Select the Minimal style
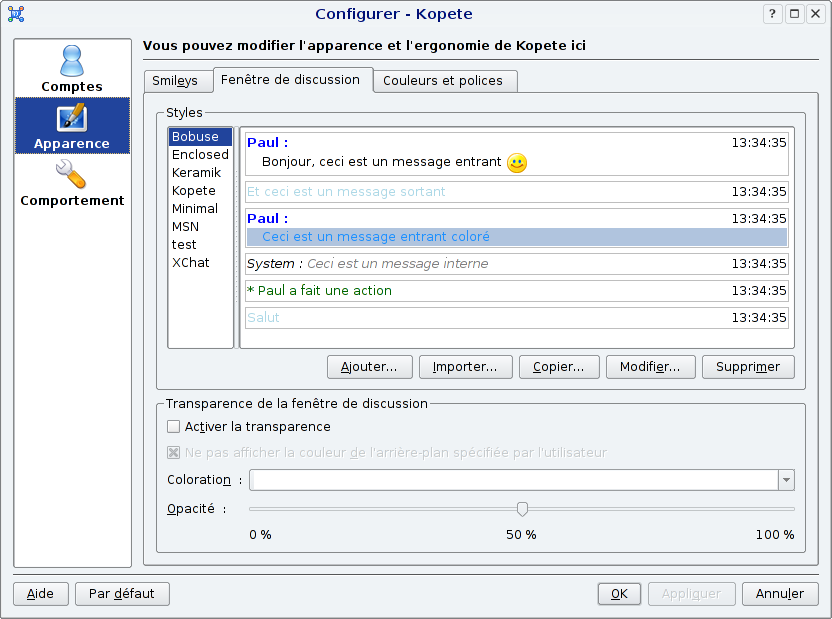This screenshot has width=832, height=619. [x=201, y=208]
